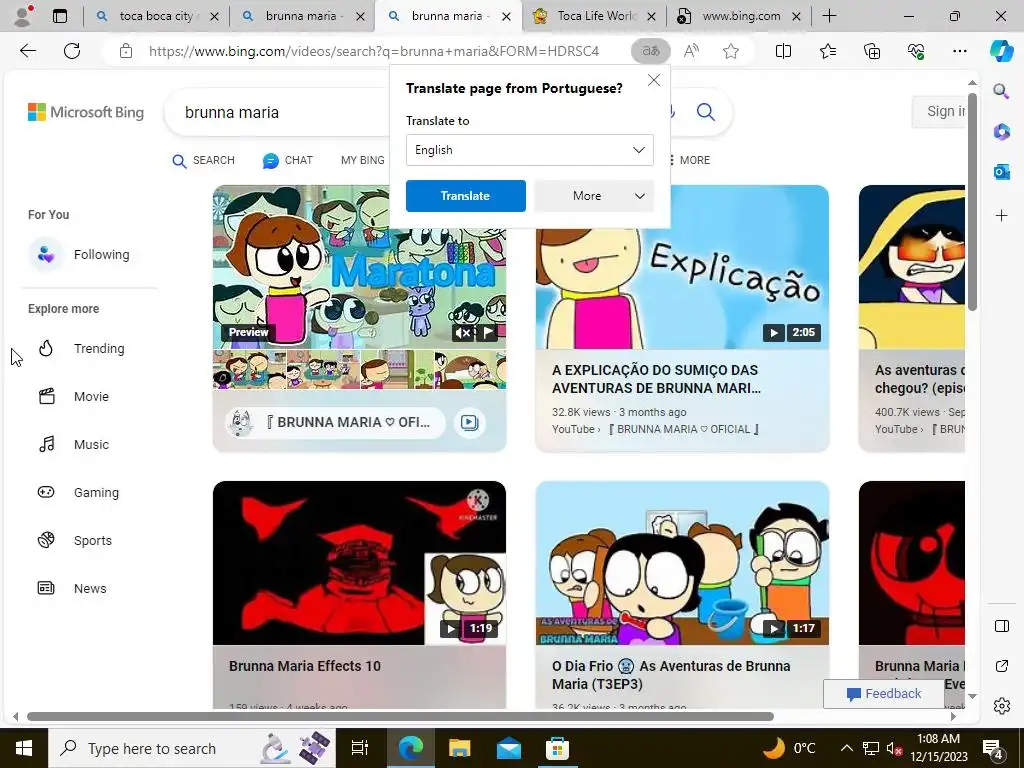
Task: Open the Windows Start menu
Action: click(24, 748)
